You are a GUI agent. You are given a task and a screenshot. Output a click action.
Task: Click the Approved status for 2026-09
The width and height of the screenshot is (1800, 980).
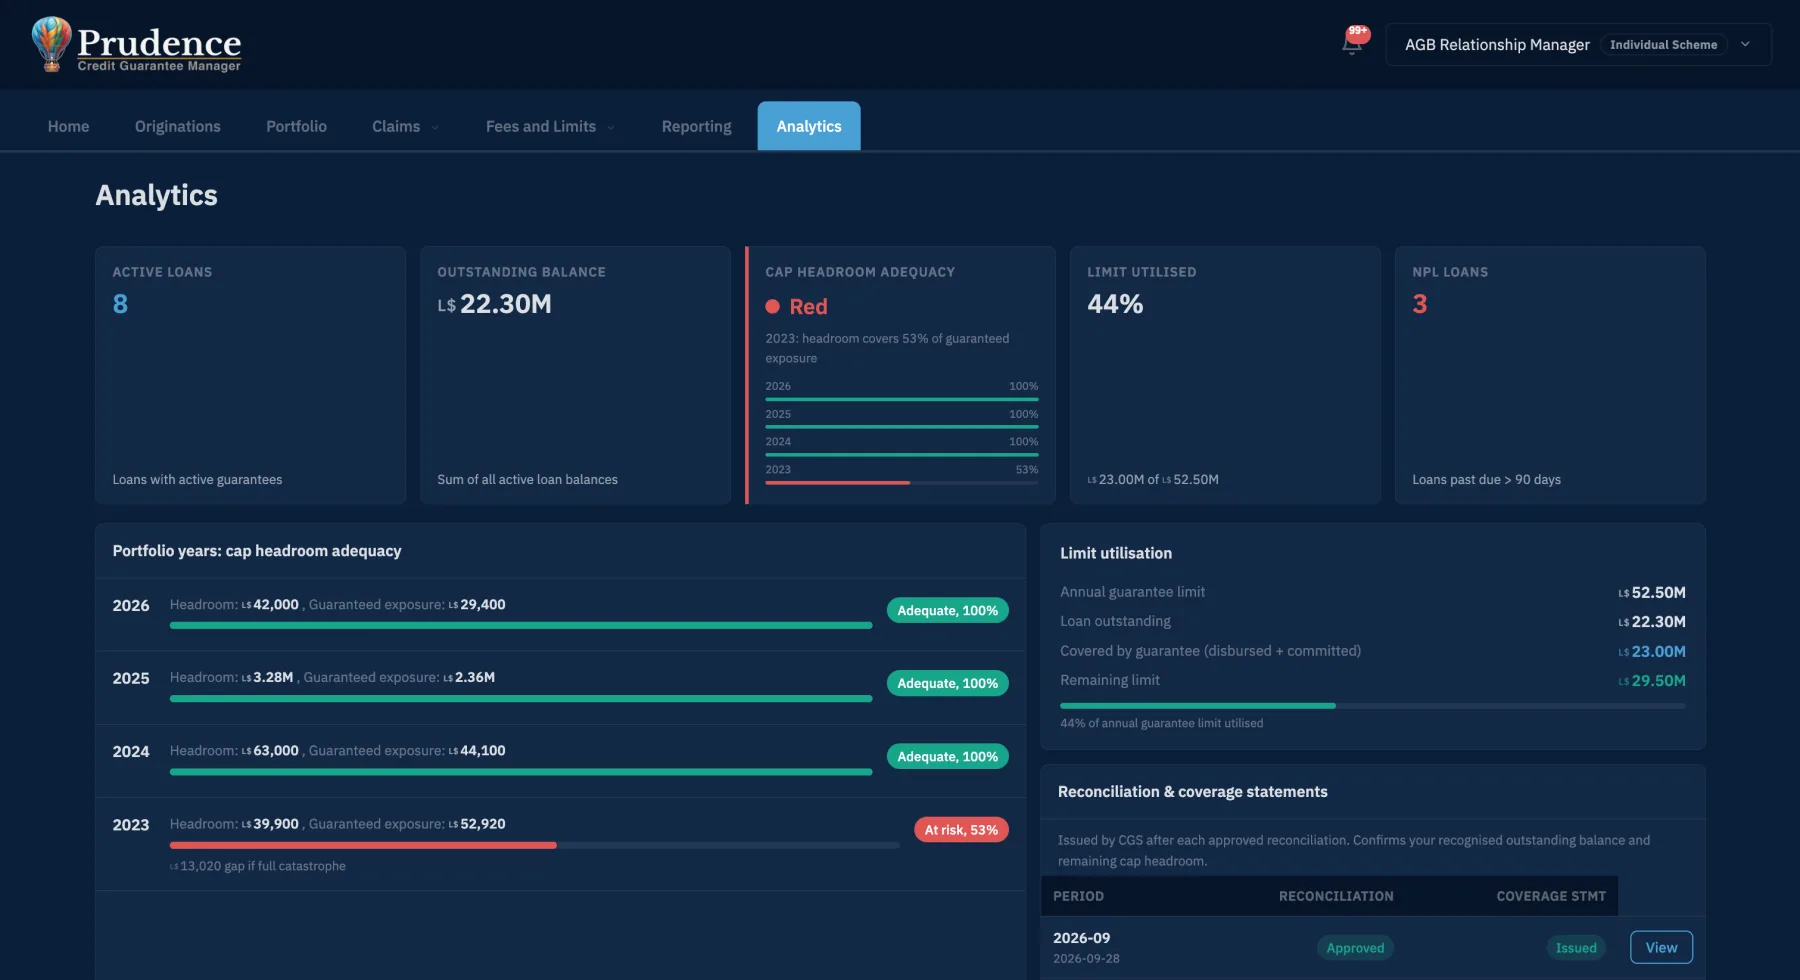coord(1355,947)
